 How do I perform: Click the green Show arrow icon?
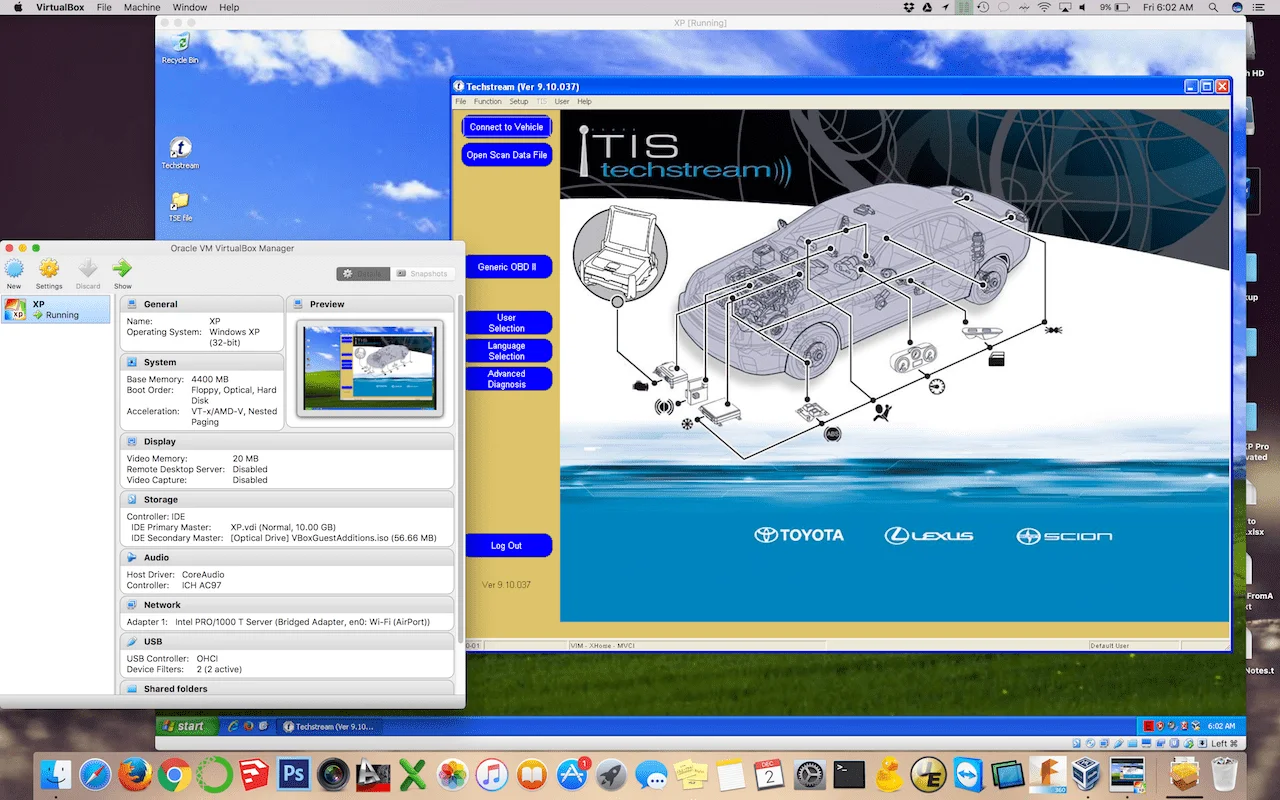pos(122,269)
